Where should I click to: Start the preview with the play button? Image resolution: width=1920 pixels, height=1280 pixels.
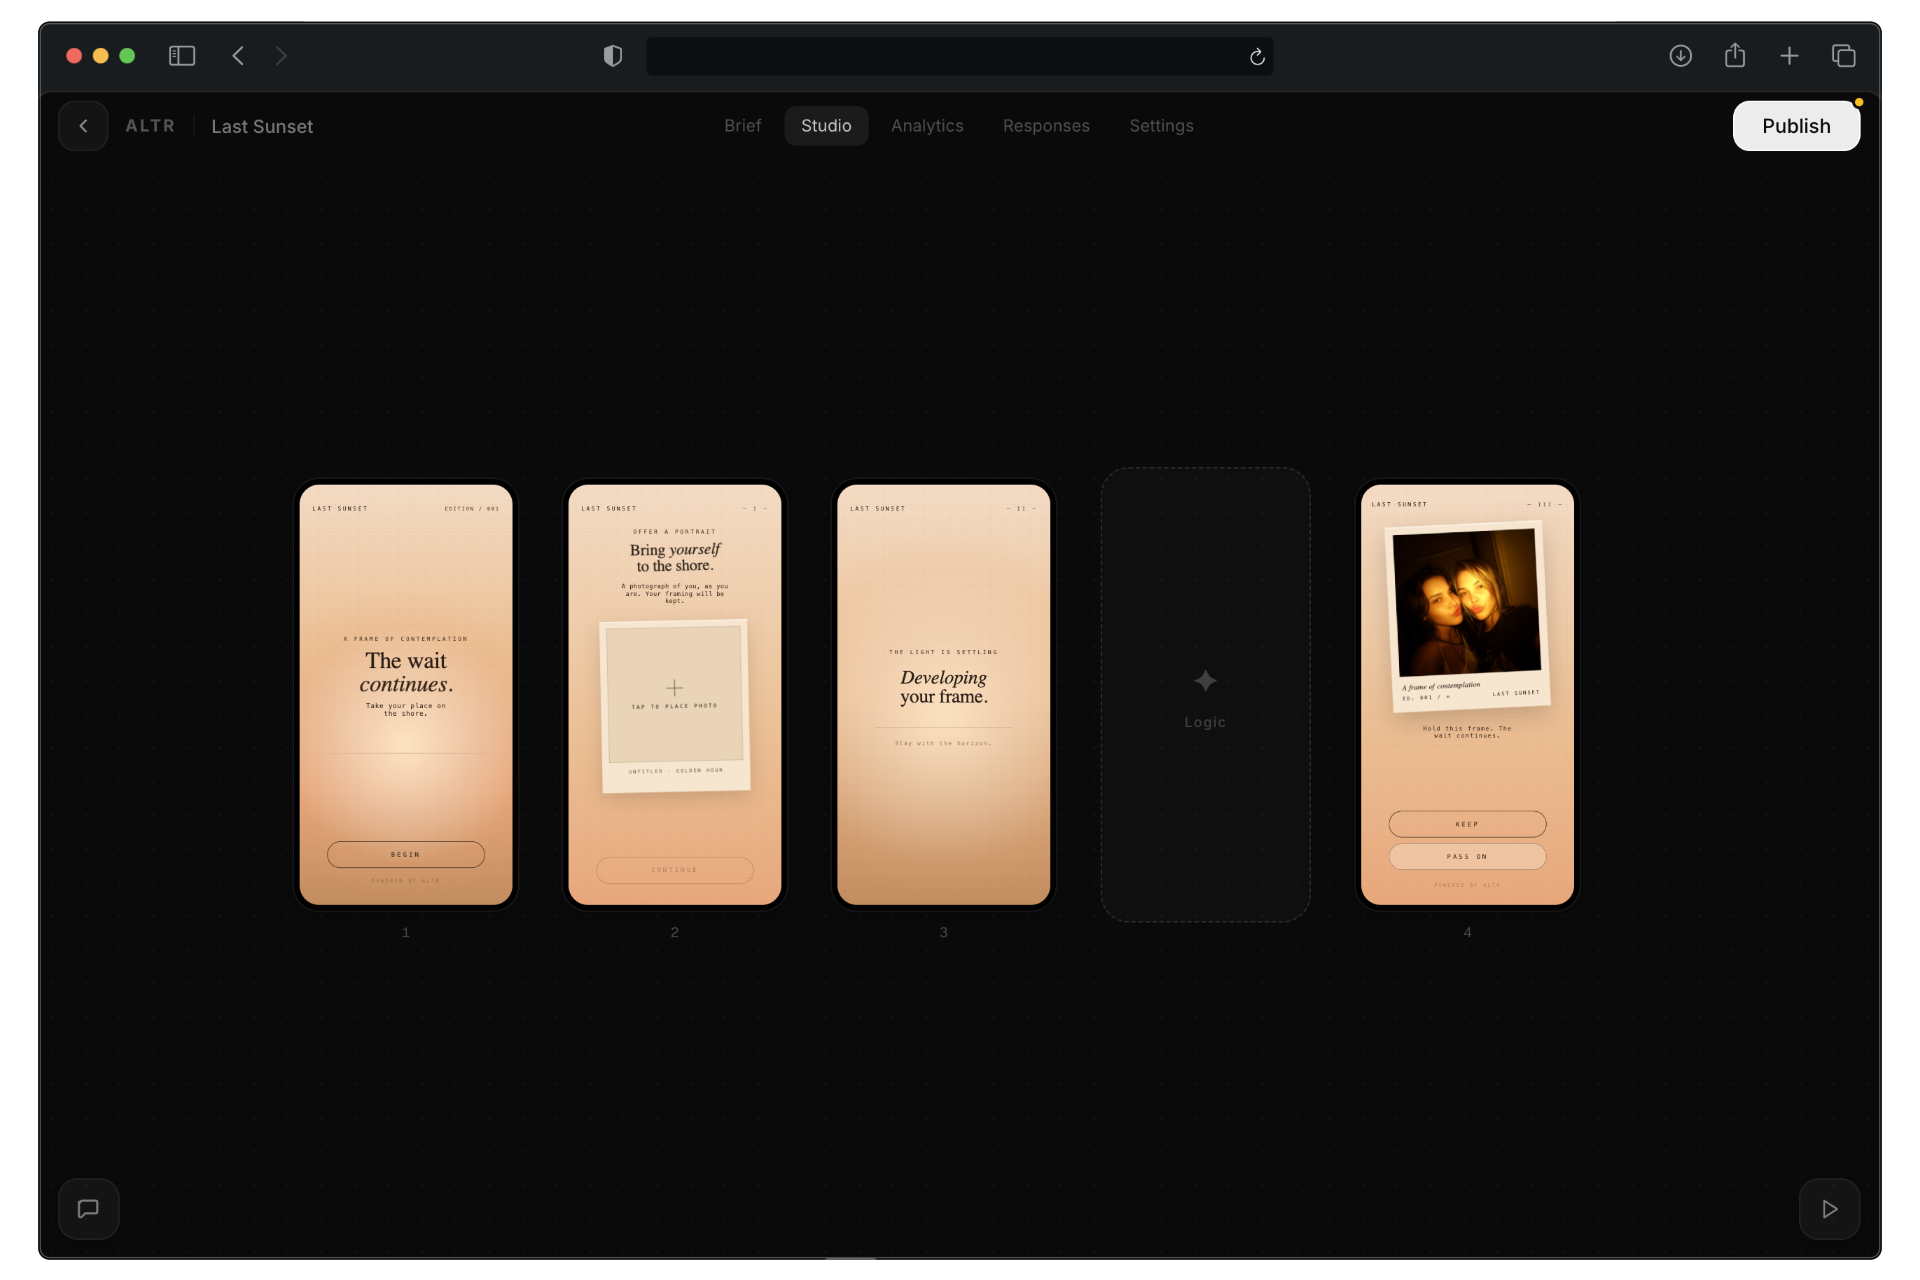(x=1830, y=1209)
